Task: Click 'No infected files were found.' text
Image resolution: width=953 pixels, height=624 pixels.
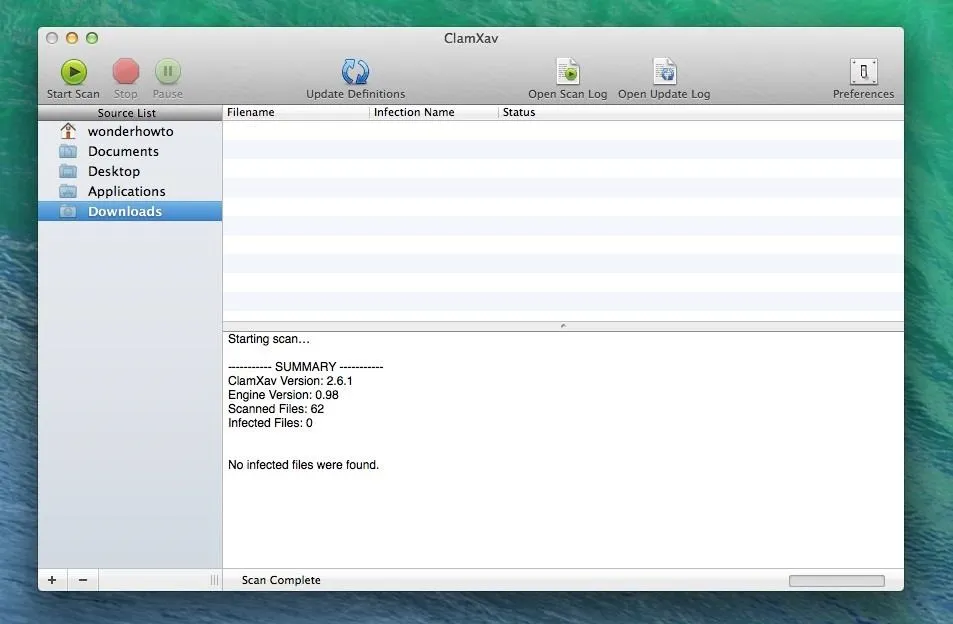Action: pyautogui.click(x=303, y=465)
